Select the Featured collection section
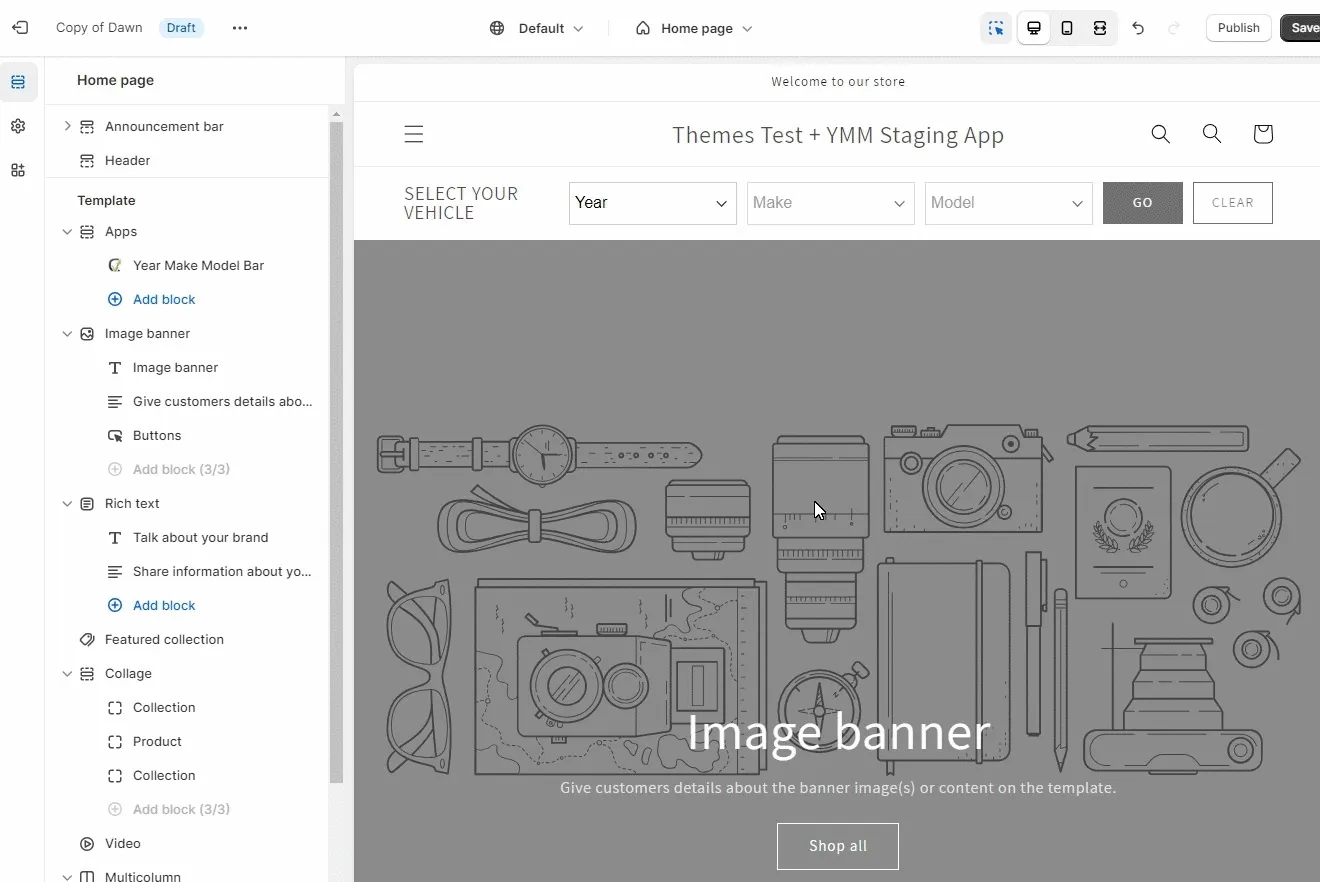1320x882 pixels. point(164,640)
